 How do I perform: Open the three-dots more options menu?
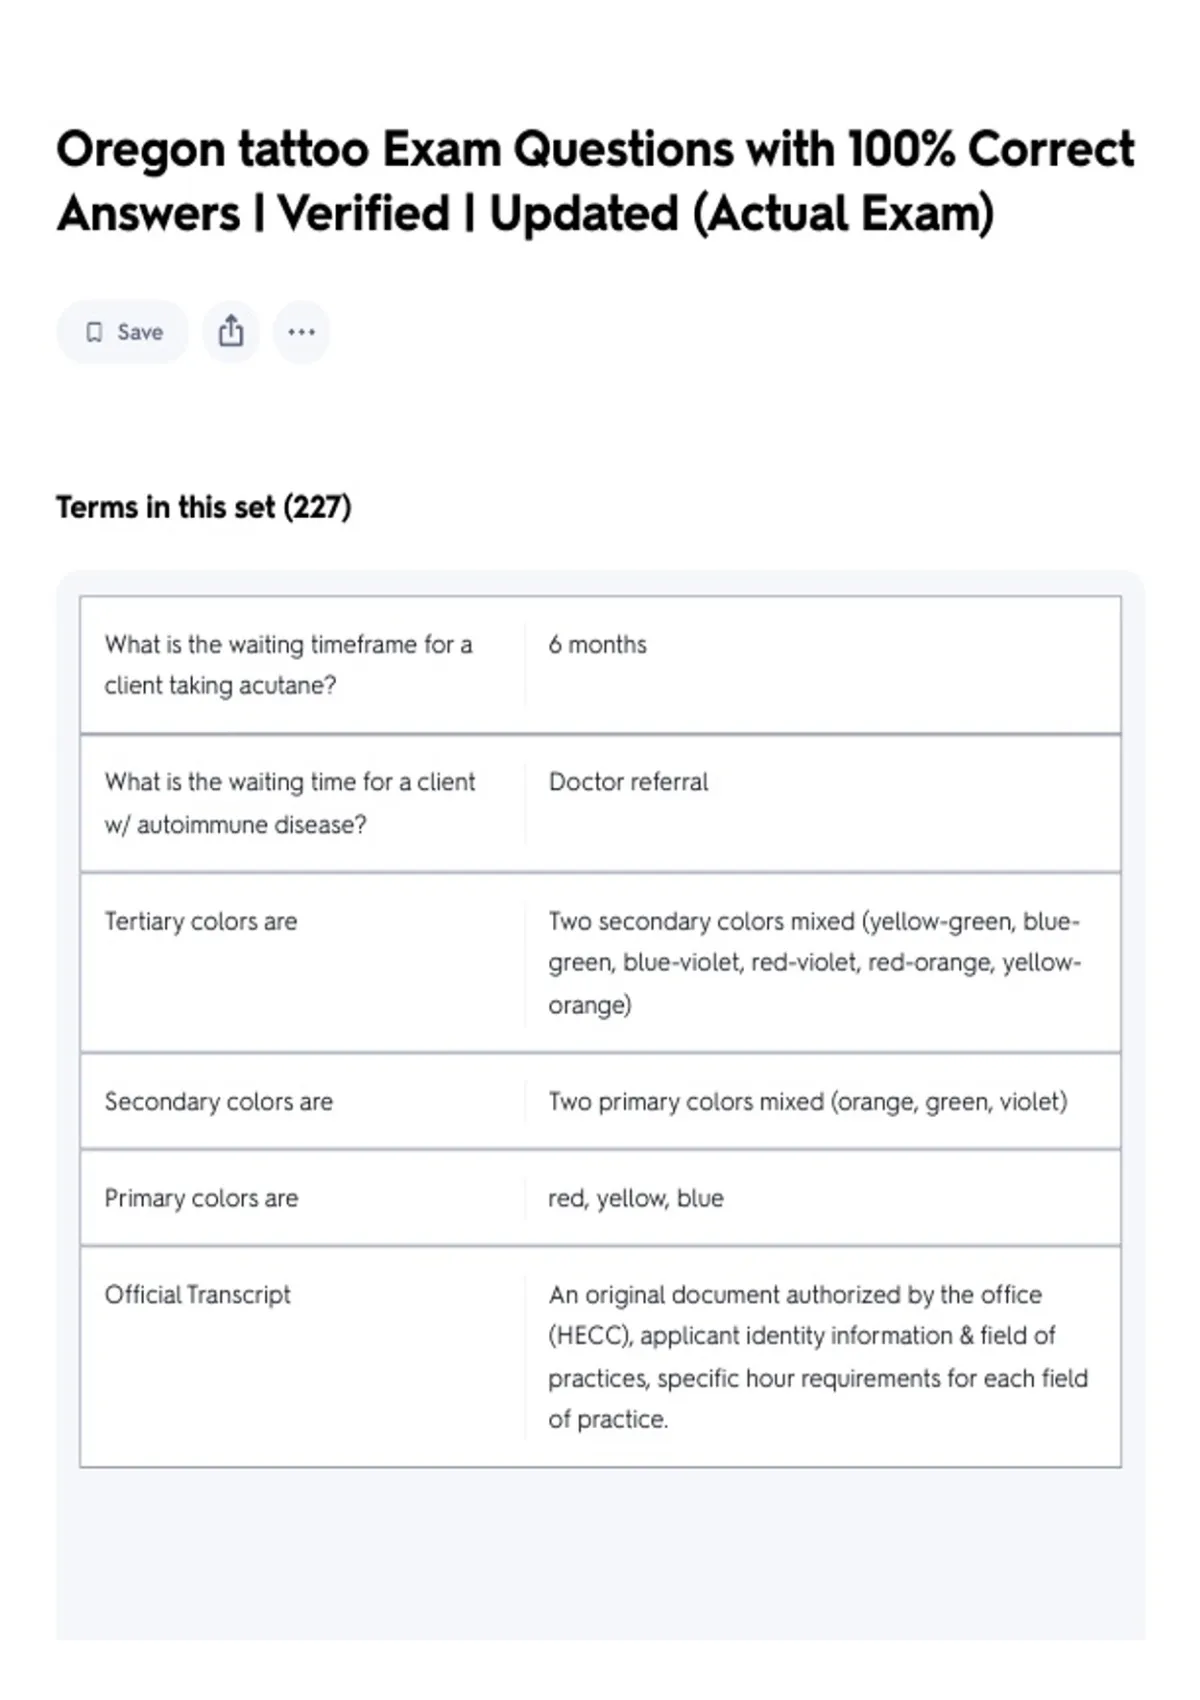(x=301, y=332)
